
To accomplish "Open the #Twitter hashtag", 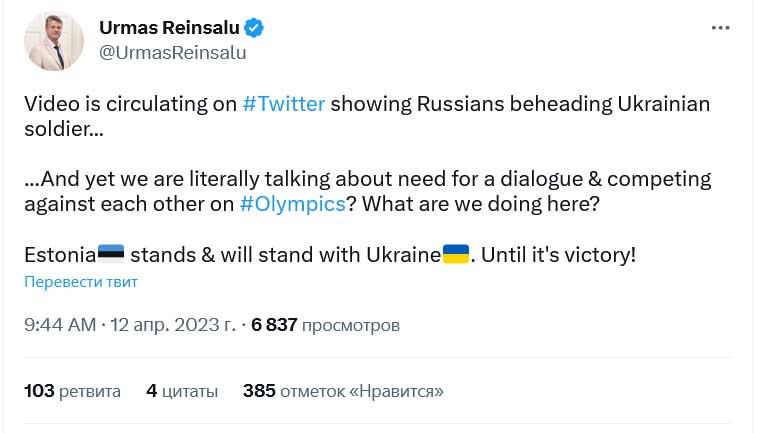I will tap(284, 105).
